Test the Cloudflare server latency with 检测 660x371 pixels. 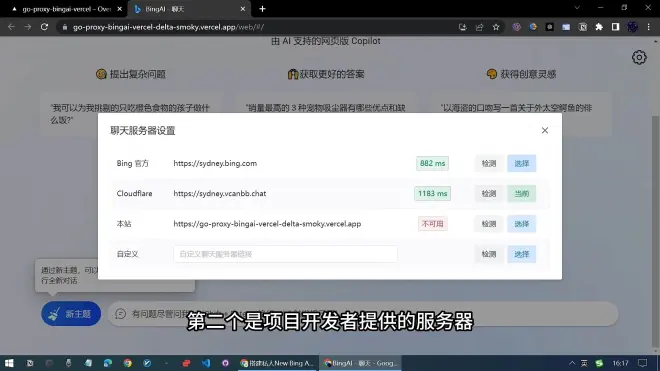[489, 194]
